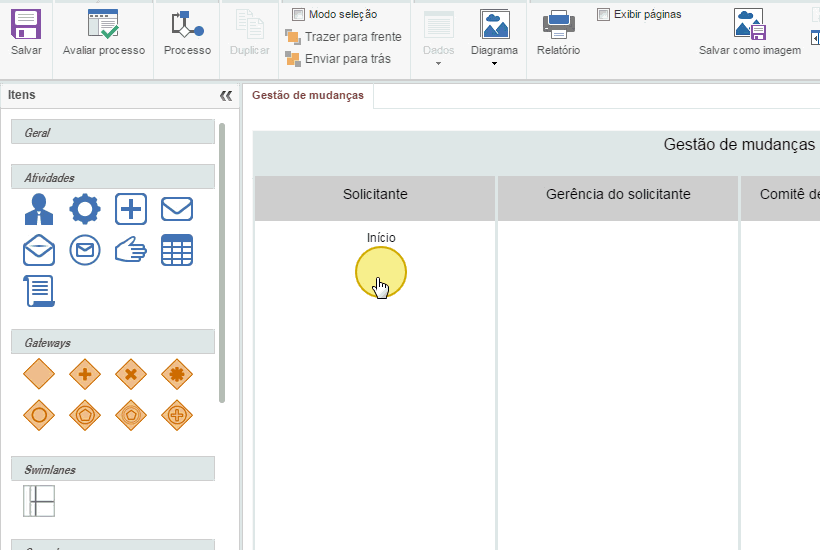Click the Processo toolbar icon
820x550 pixels.
click(x=187, y=25)
